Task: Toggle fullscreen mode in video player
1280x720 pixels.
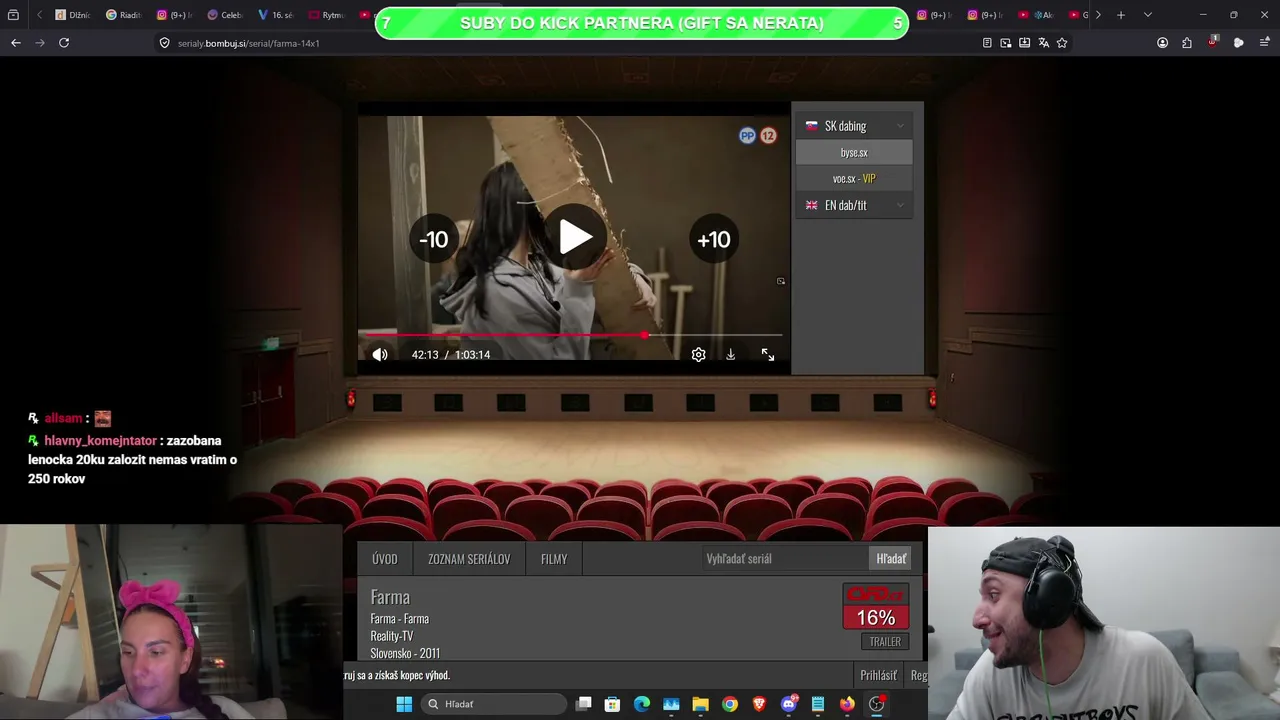Action: (x=768, y=354)
